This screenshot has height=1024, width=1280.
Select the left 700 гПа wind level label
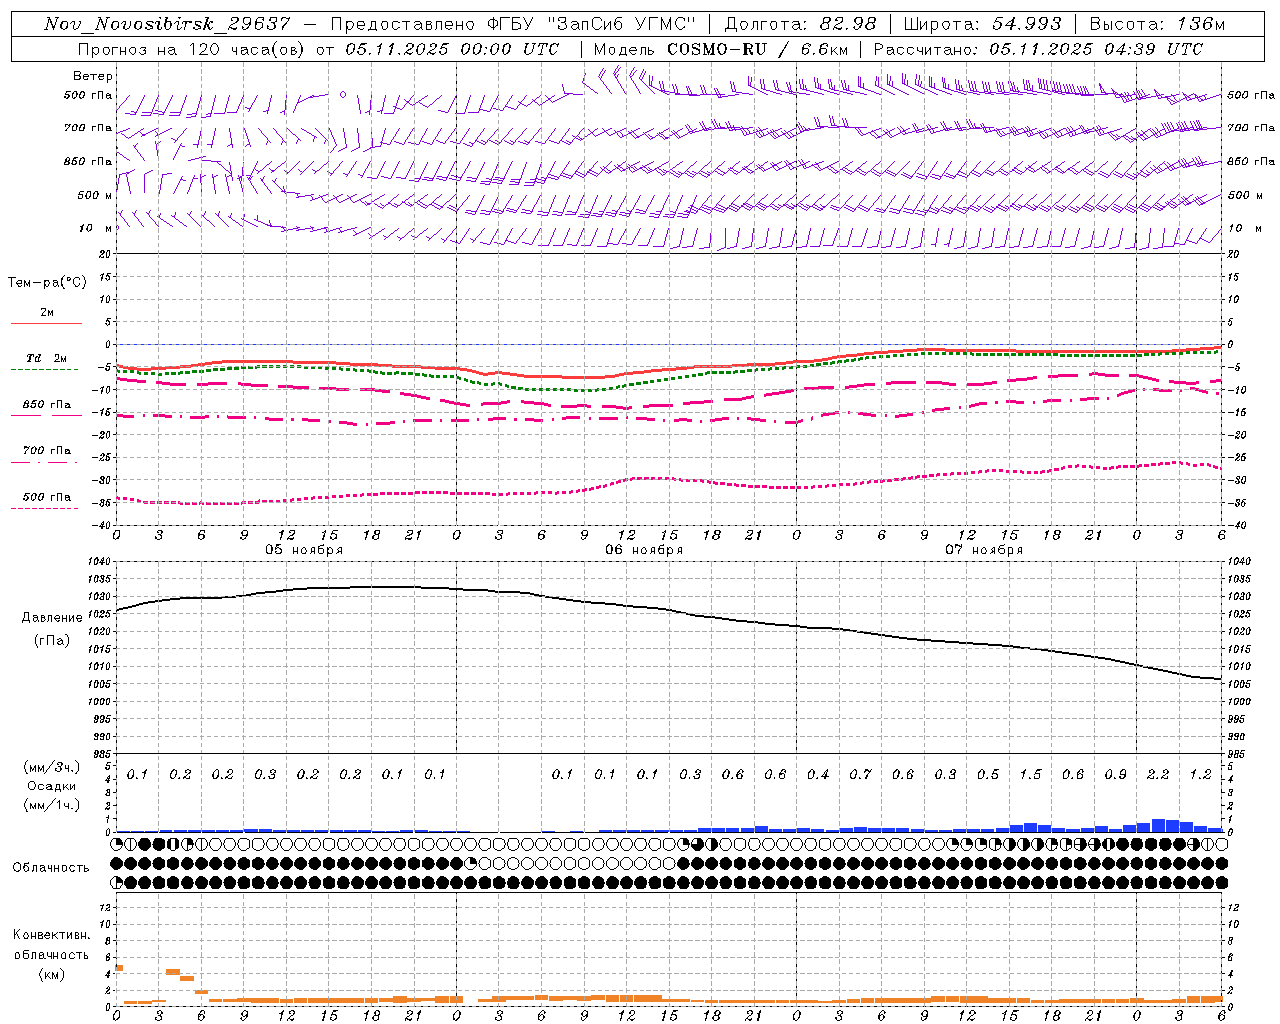point(87,128)
